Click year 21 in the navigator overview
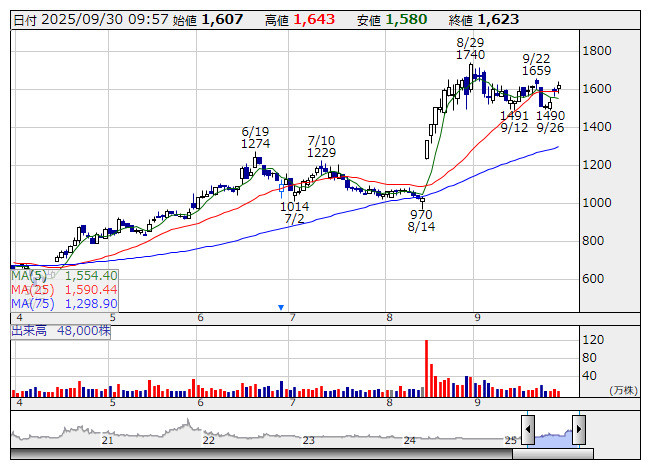Viewport: 653px width, 470px height. 107,440
